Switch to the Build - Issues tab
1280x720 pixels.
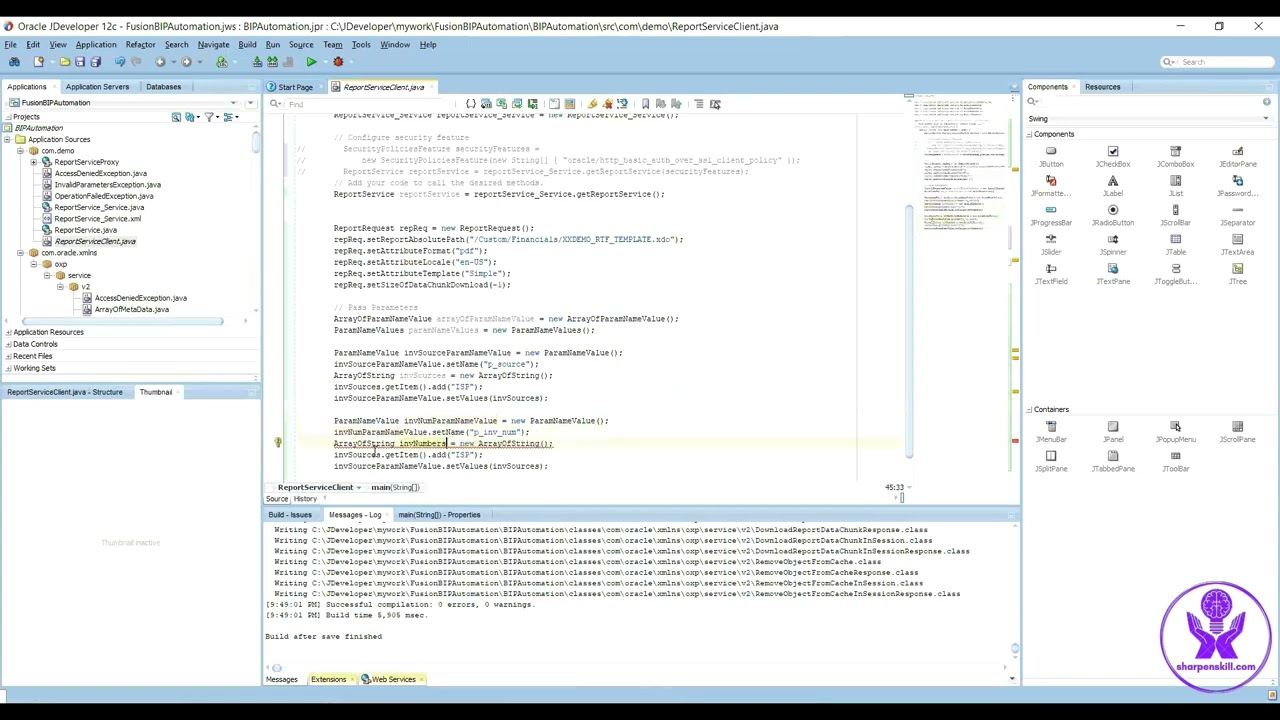pyautogui.click(x=290, y=515)
